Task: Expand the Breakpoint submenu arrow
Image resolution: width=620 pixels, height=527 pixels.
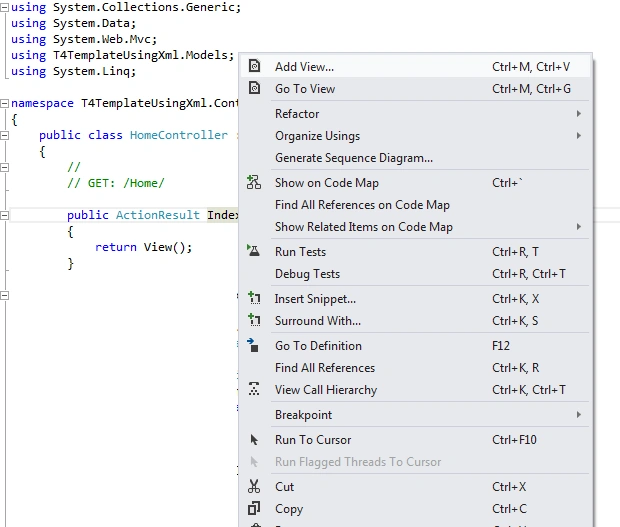Action: coord(579,415)
